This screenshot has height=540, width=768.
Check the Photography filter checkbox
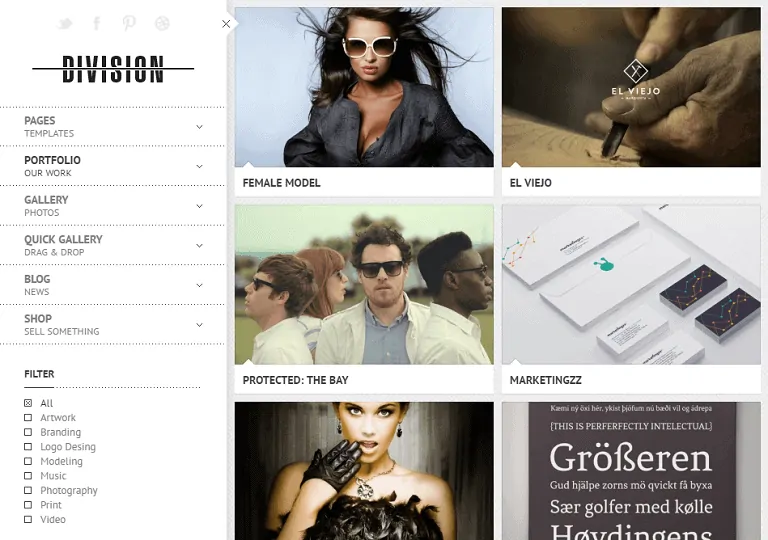pos(28,490)
